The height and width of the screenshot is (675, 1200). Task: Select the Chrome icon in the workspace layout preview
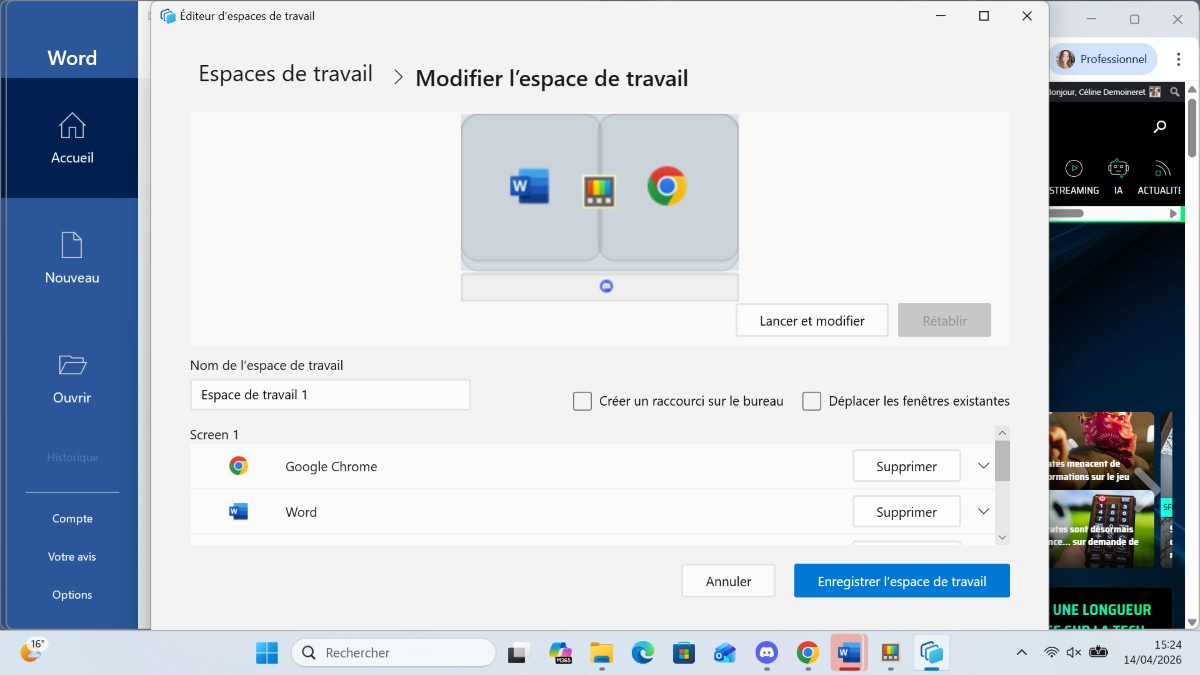tap(668, 186)
